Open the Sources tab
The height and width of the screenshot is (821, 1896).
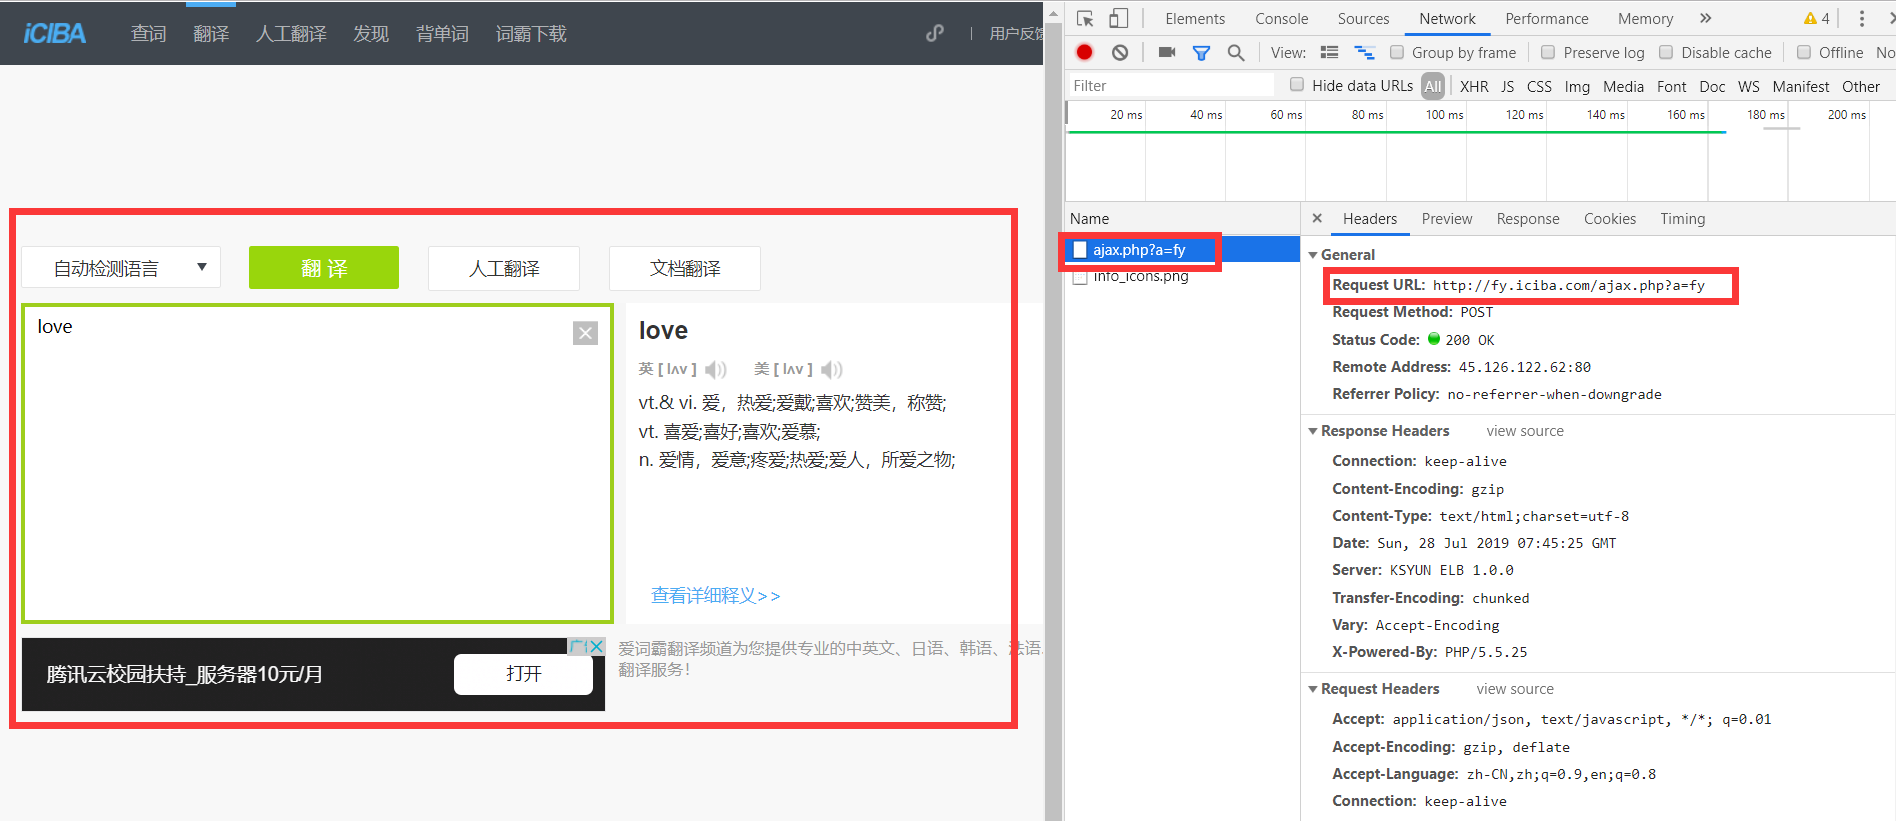[1364, 18]
